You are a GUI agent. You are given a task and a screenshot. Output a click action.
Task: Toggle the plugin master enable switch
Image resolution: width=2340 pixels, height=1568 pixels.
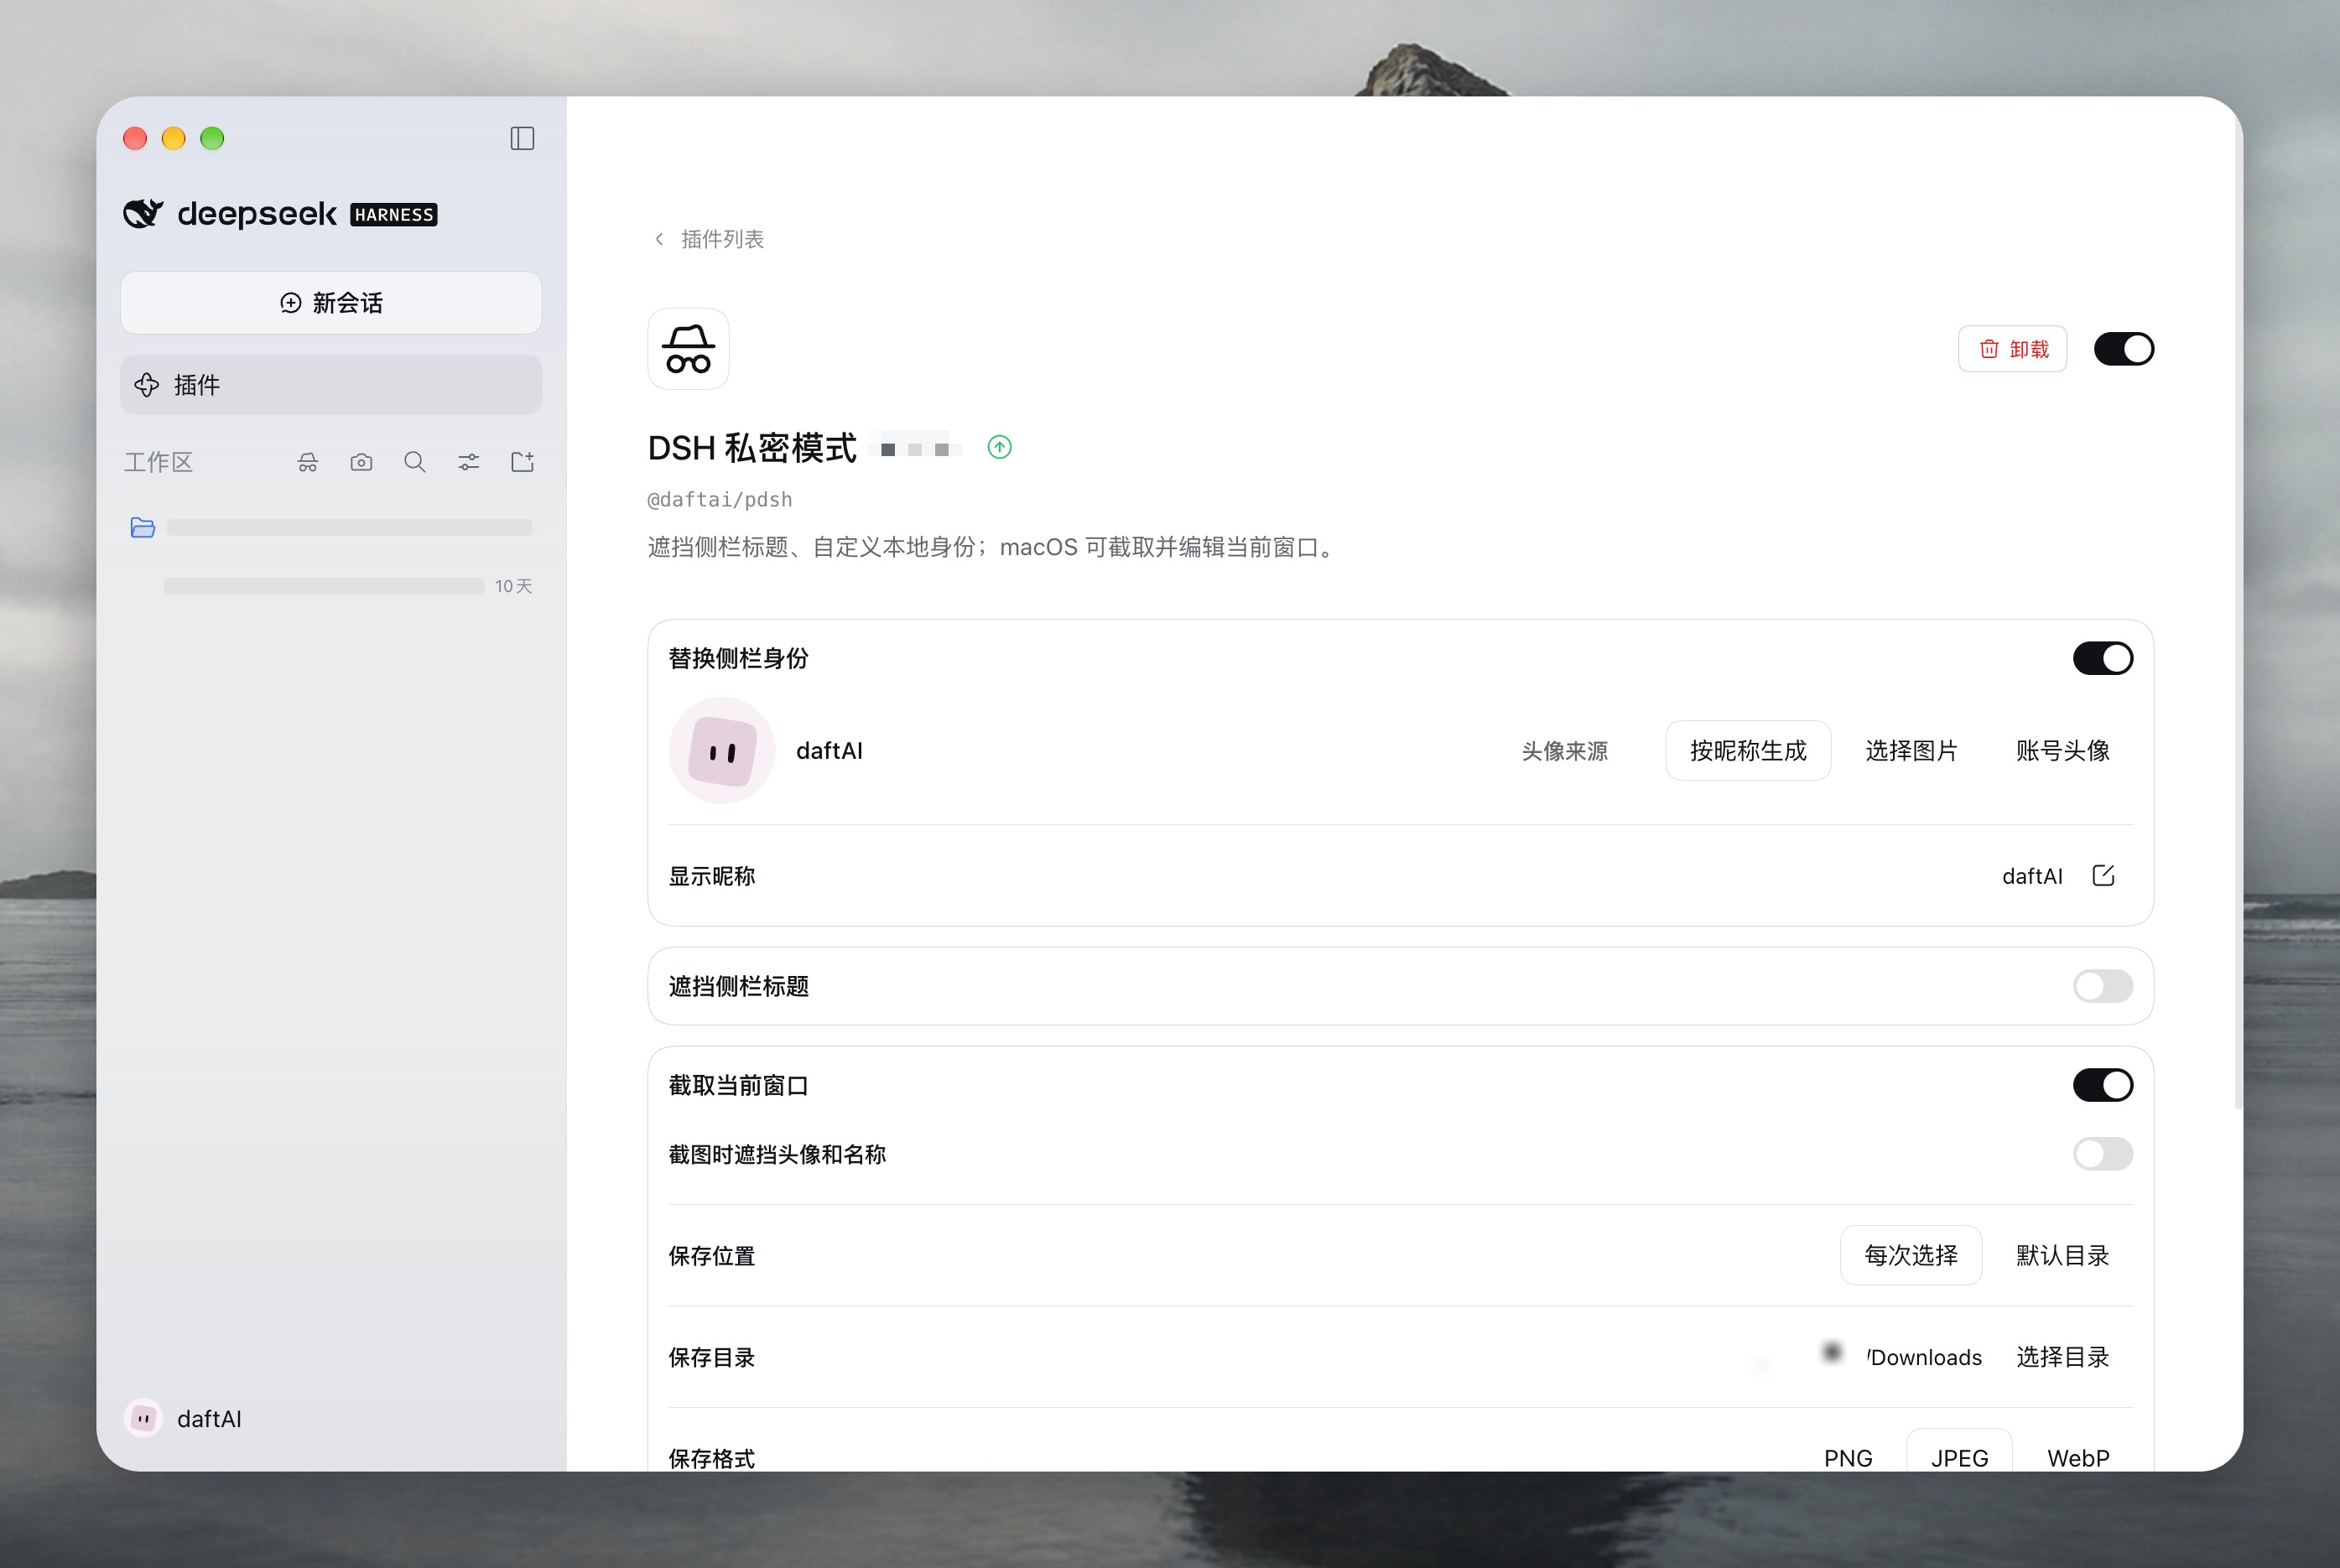click(x=2124, y=349)
